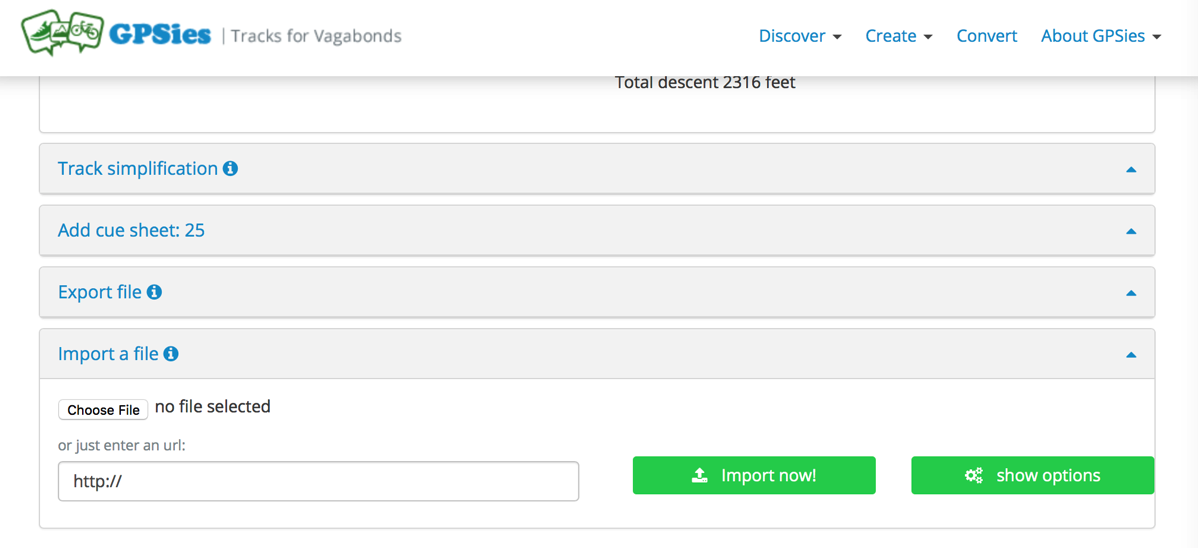Expand Export file panel arrow
Image resolution: width=1198 pixels, height=548 pixels.
[x=1132, y=293]
